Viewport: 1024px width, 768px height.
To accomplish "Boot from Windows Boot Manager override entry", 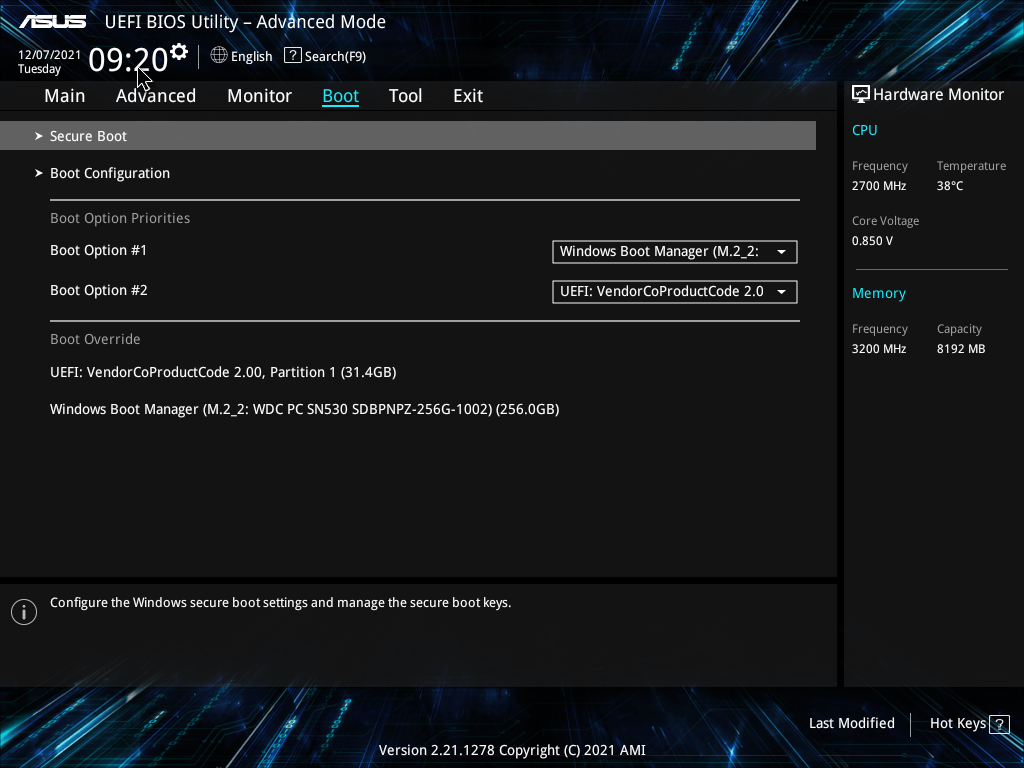I will point(304,409).
